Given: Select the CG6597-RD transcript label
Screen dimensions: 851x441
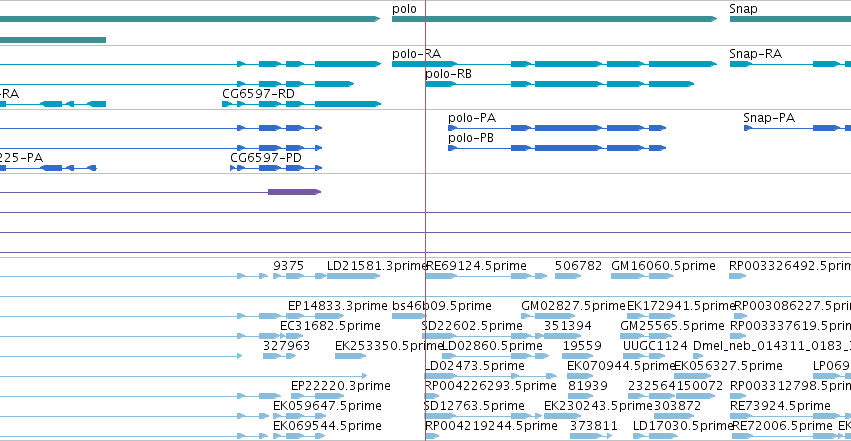Looking at the screenshot, I should point(258,94).
